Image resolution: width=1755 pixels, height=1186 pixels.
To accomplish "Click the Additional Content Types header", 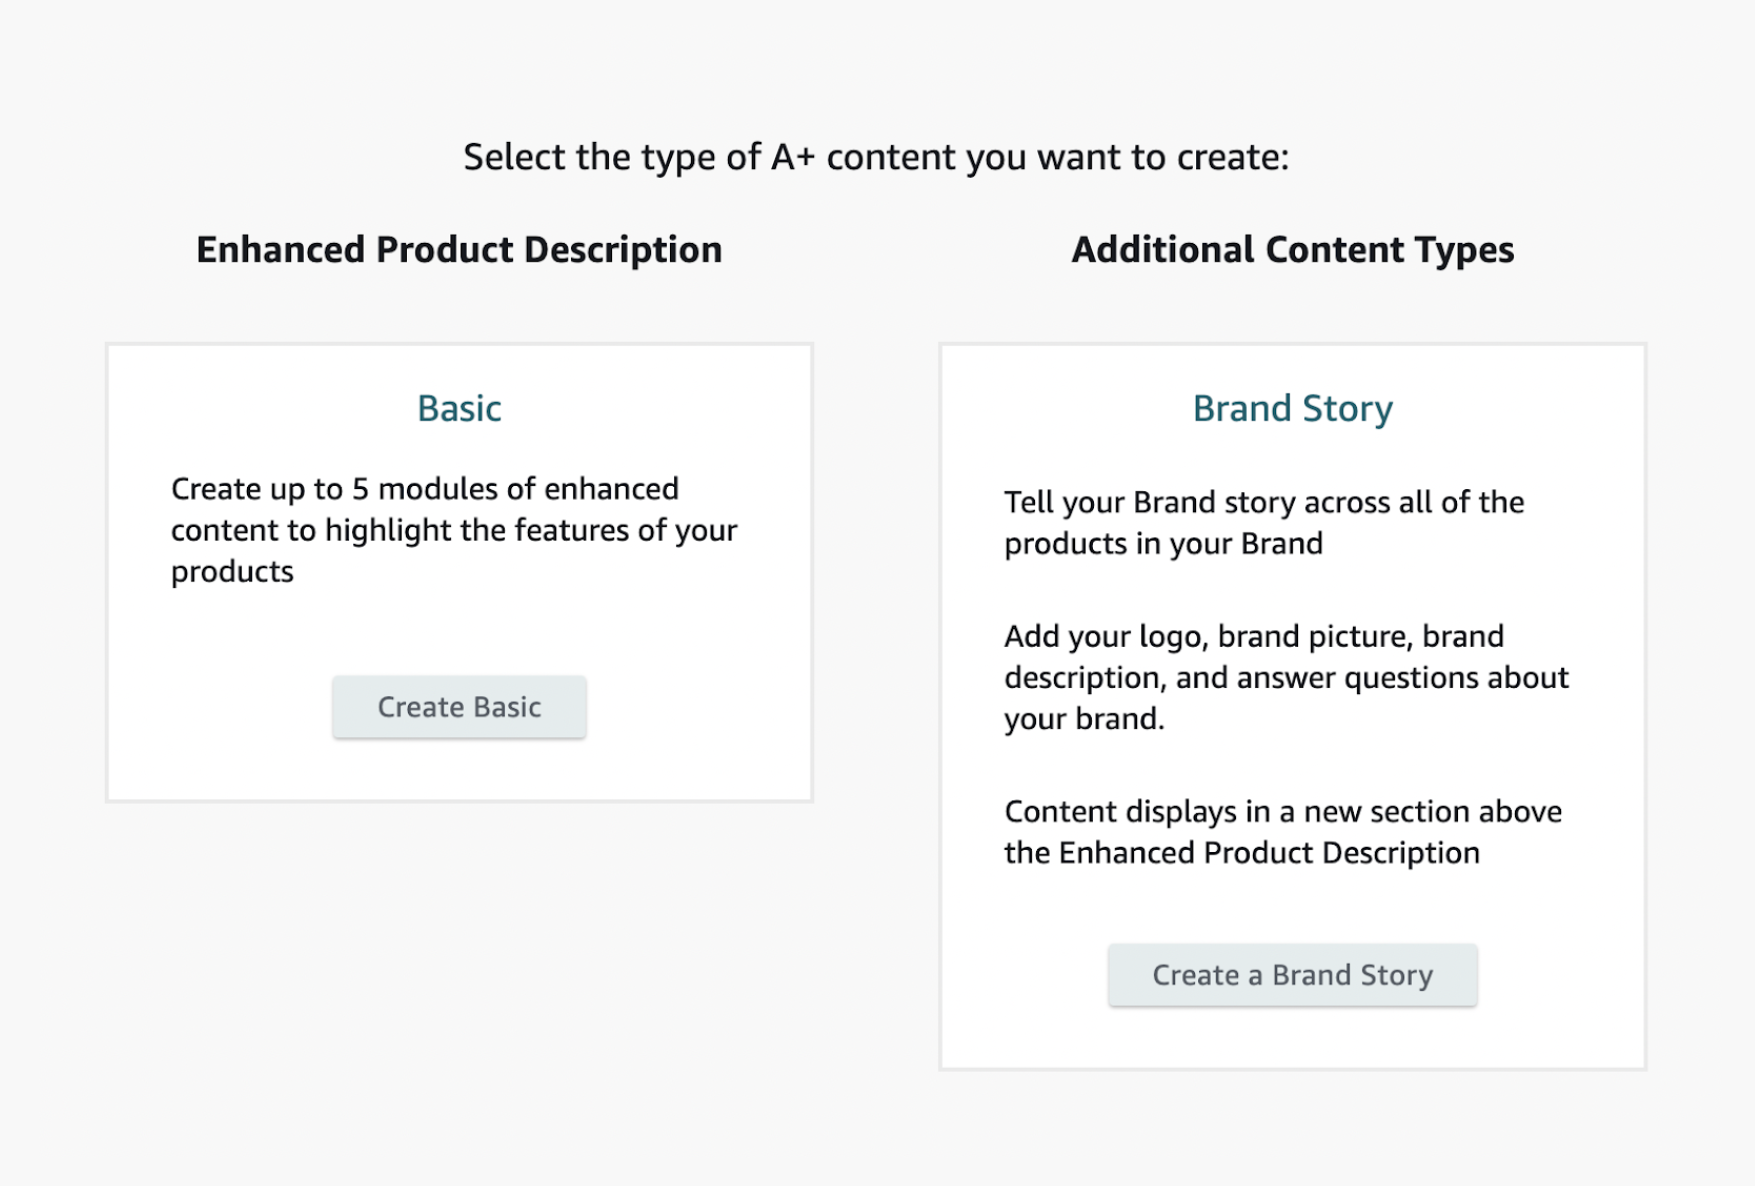I will 1292,249.
